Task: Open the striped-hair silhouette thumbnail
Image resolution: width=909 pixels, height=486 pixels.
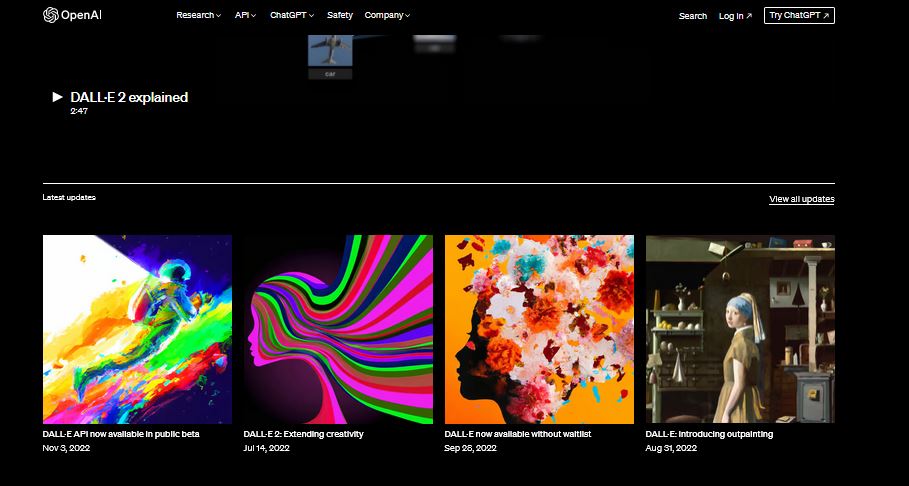Action: tap(338, 329)
